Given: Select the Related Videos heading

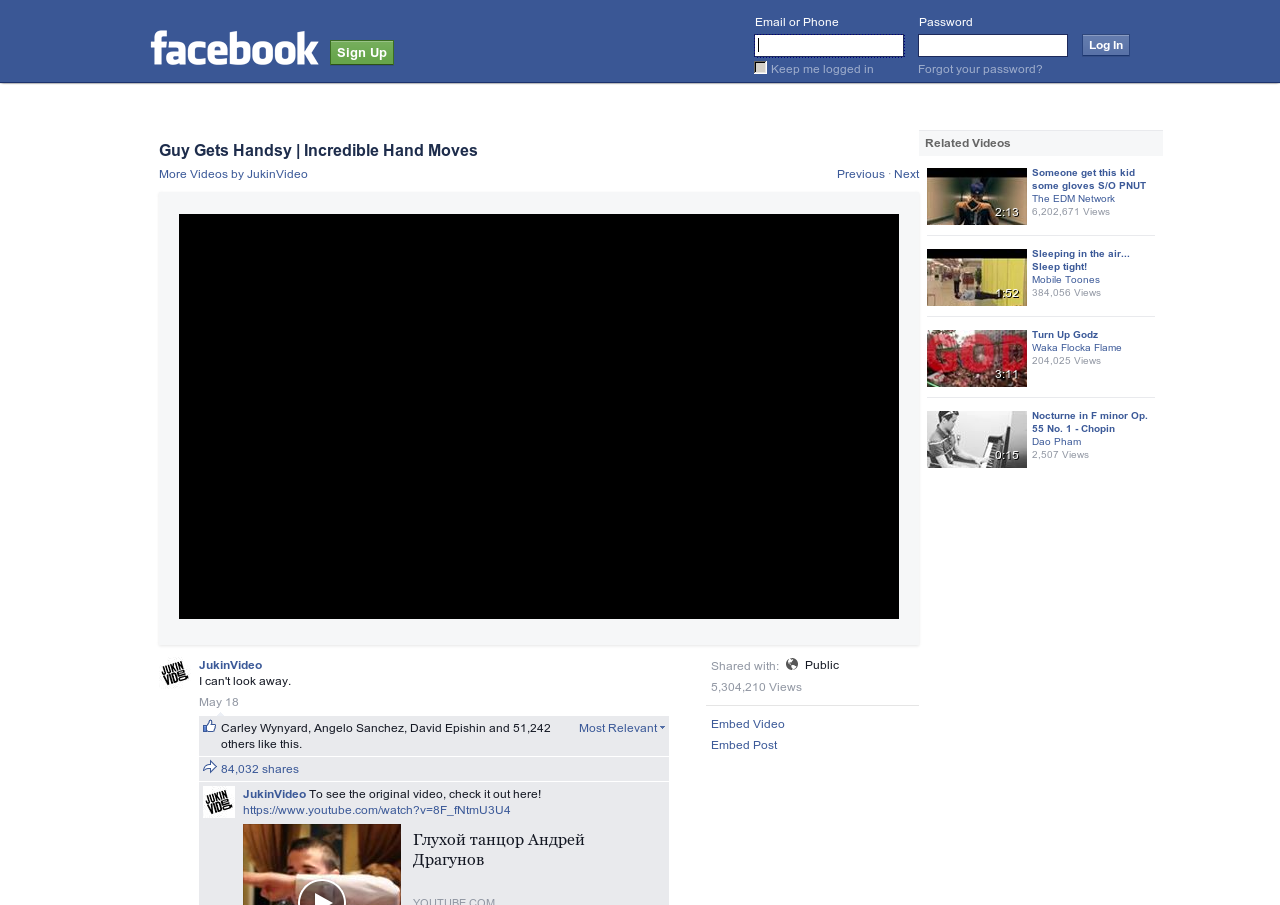Looking at the screenshot, I should [968, 143].
